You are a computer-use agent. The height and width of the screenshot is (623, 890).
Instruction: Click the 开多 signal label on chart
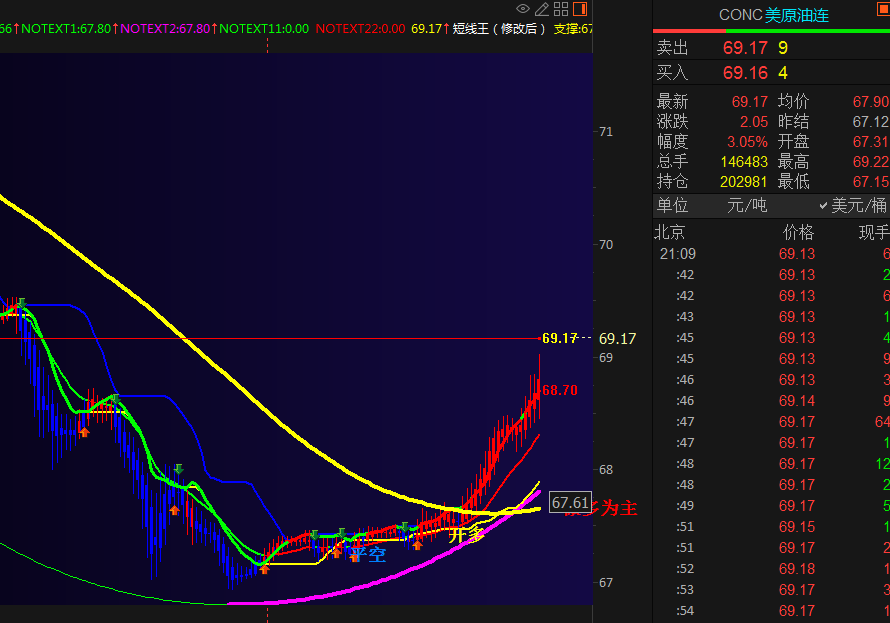pos(466,534)
